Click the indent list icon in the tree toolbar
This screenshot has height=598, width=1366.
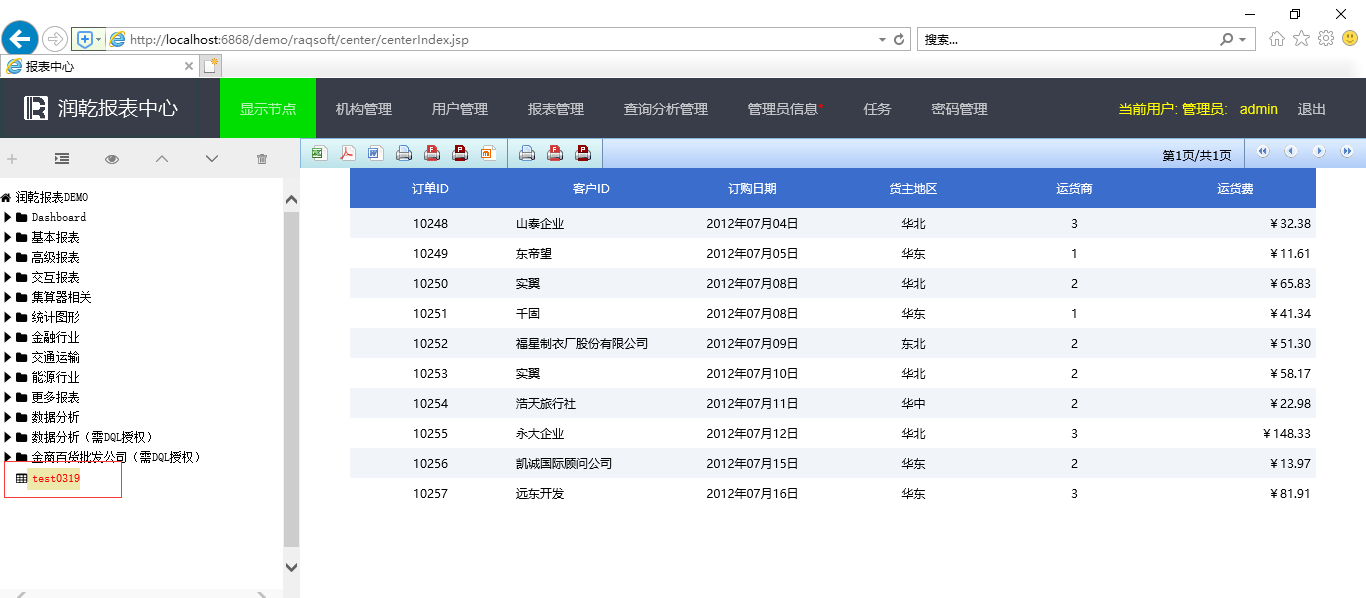[x=62, y=159]
